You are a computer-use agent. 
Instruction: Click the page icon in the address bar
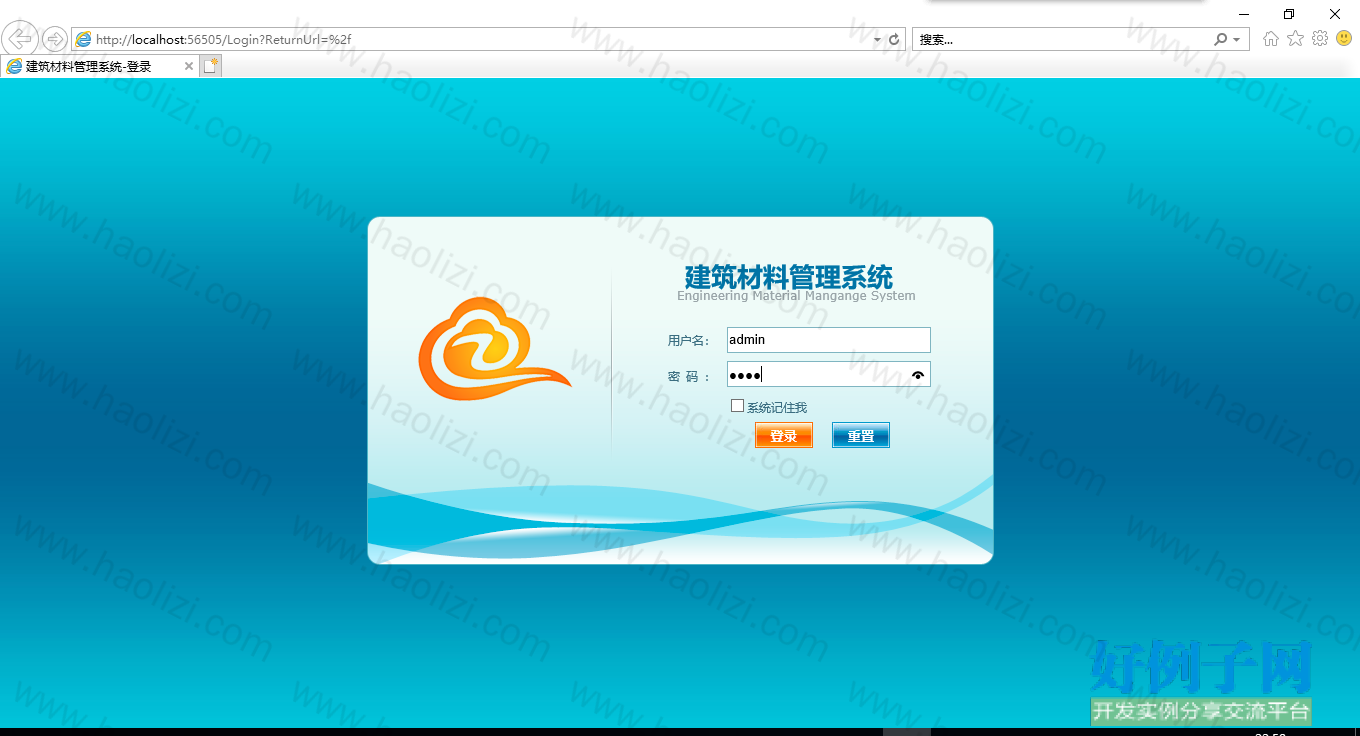pos(83,40)
